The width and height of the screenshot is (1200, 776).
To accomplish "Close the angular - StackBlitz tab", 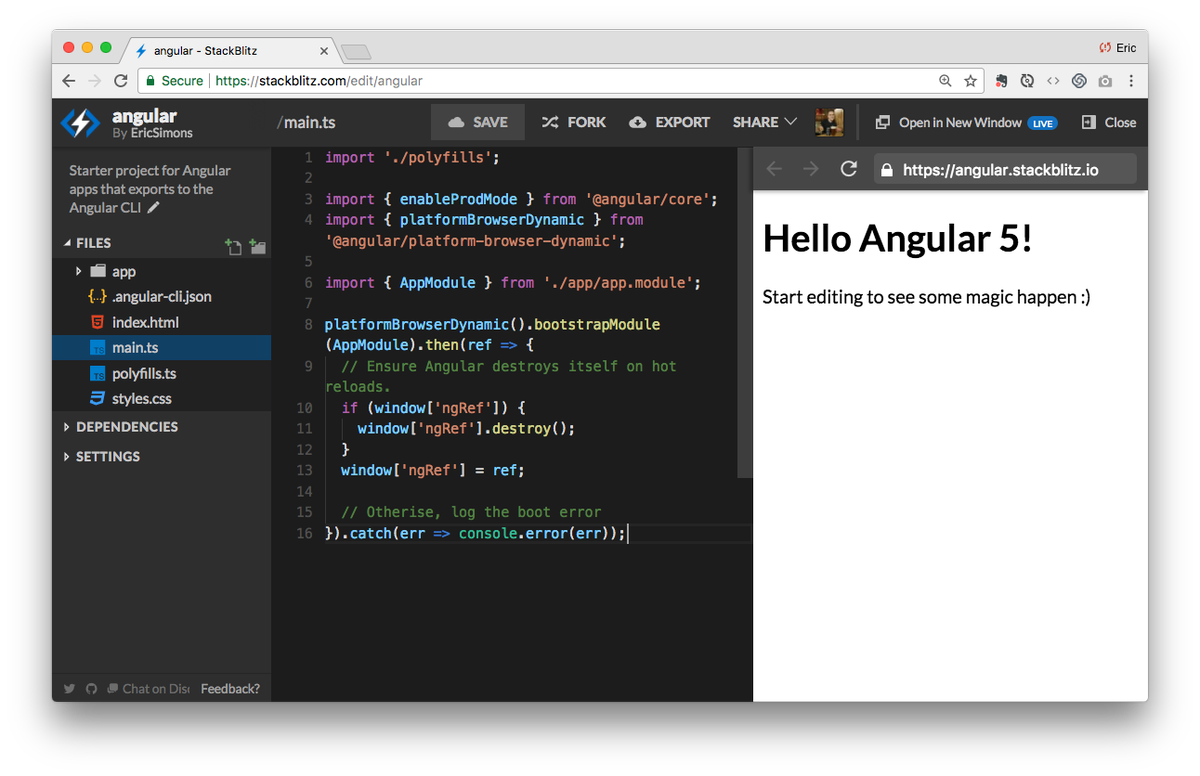I will tap(323, 51).
